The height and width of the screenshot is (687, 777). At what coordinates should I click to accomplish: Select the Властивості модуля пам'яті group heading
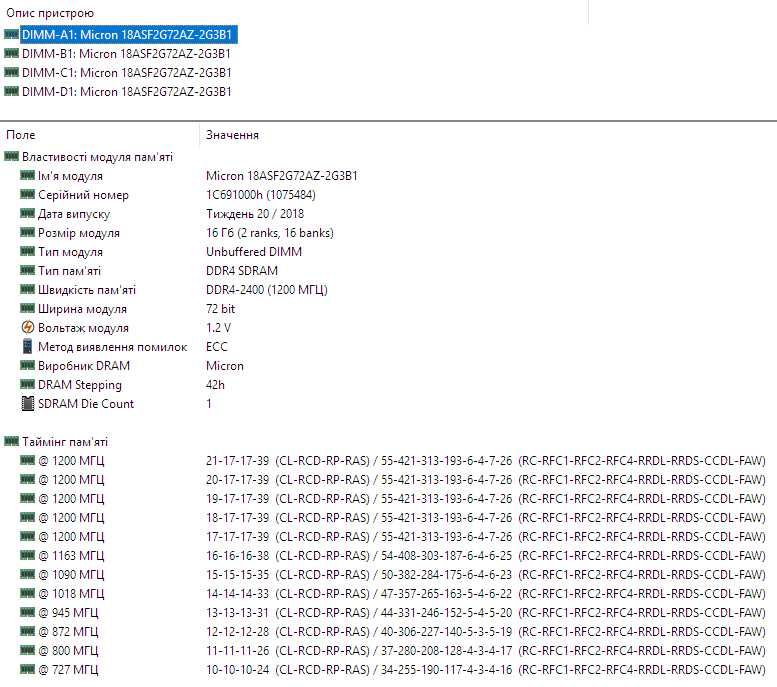[97, 157]
